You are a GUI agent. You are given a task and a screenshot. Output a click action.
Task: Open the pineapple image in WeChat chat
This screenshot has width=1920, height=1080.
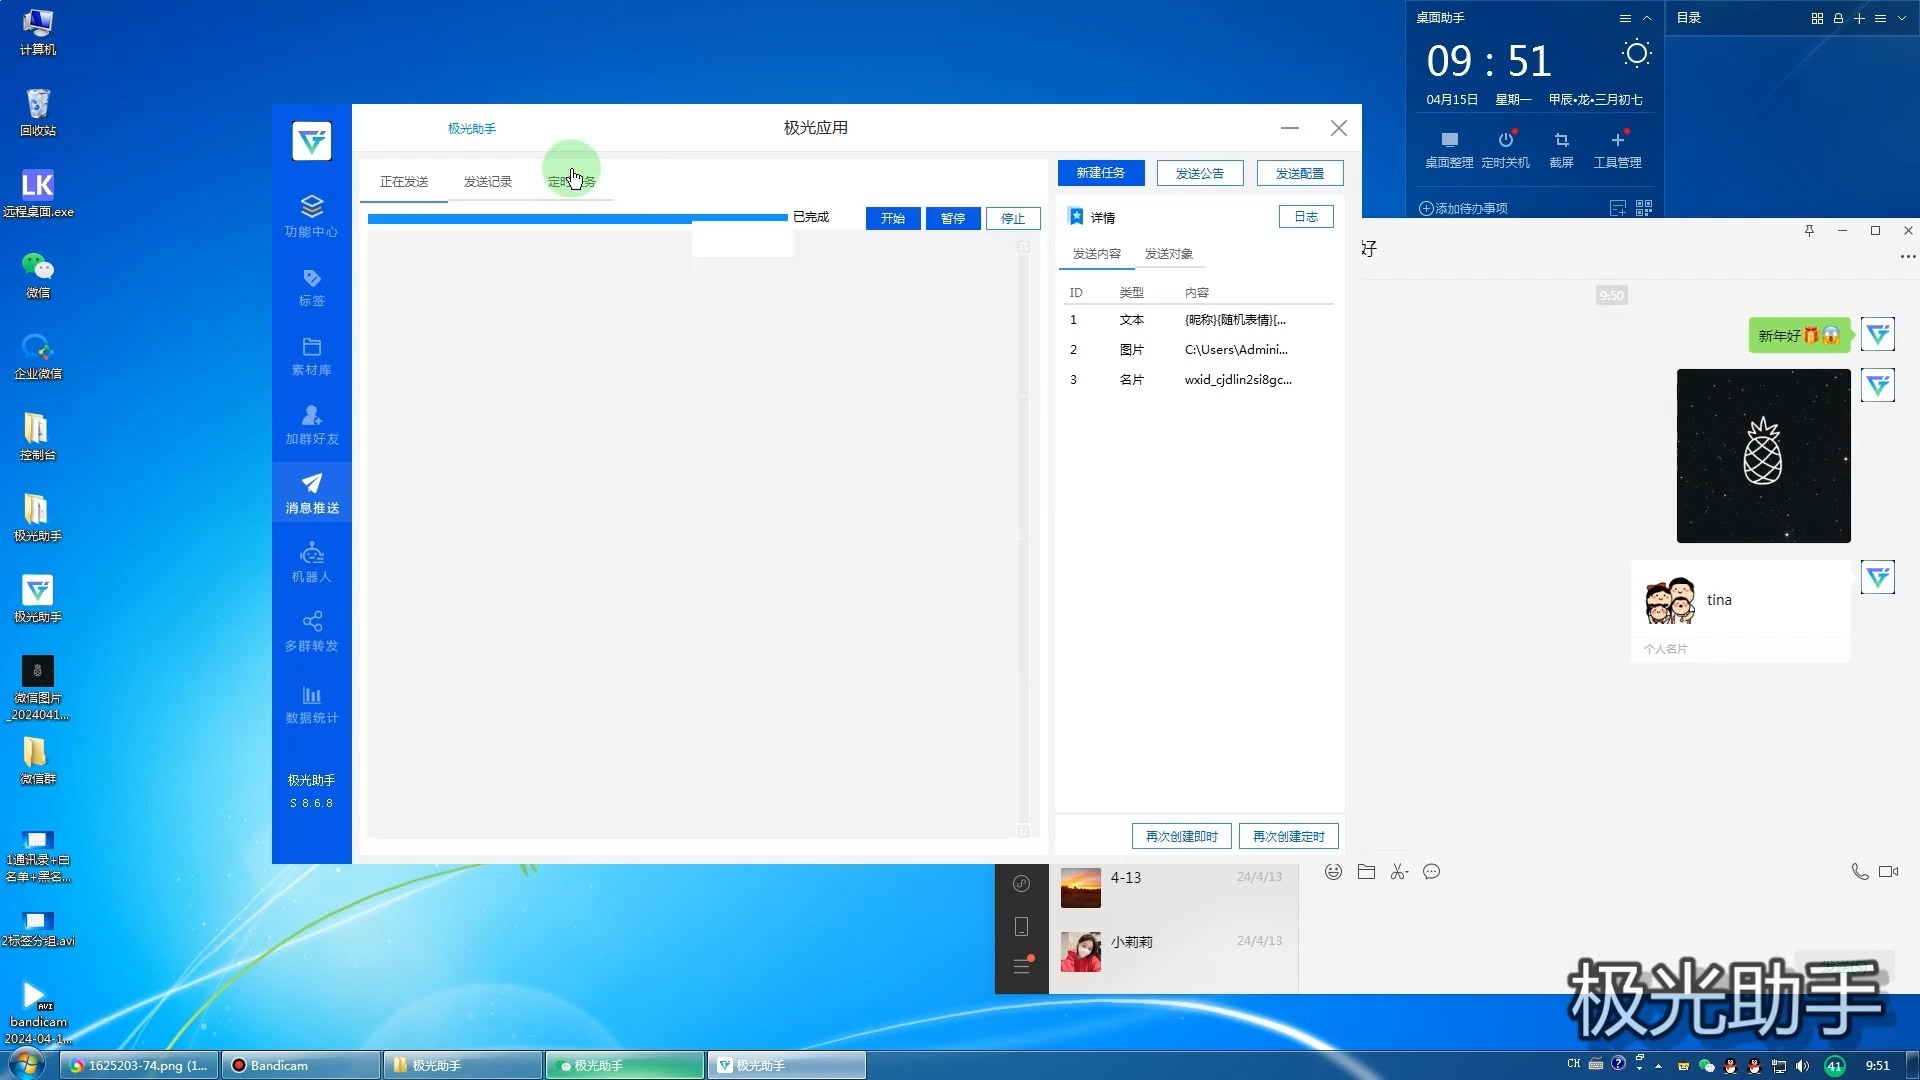1763,456
